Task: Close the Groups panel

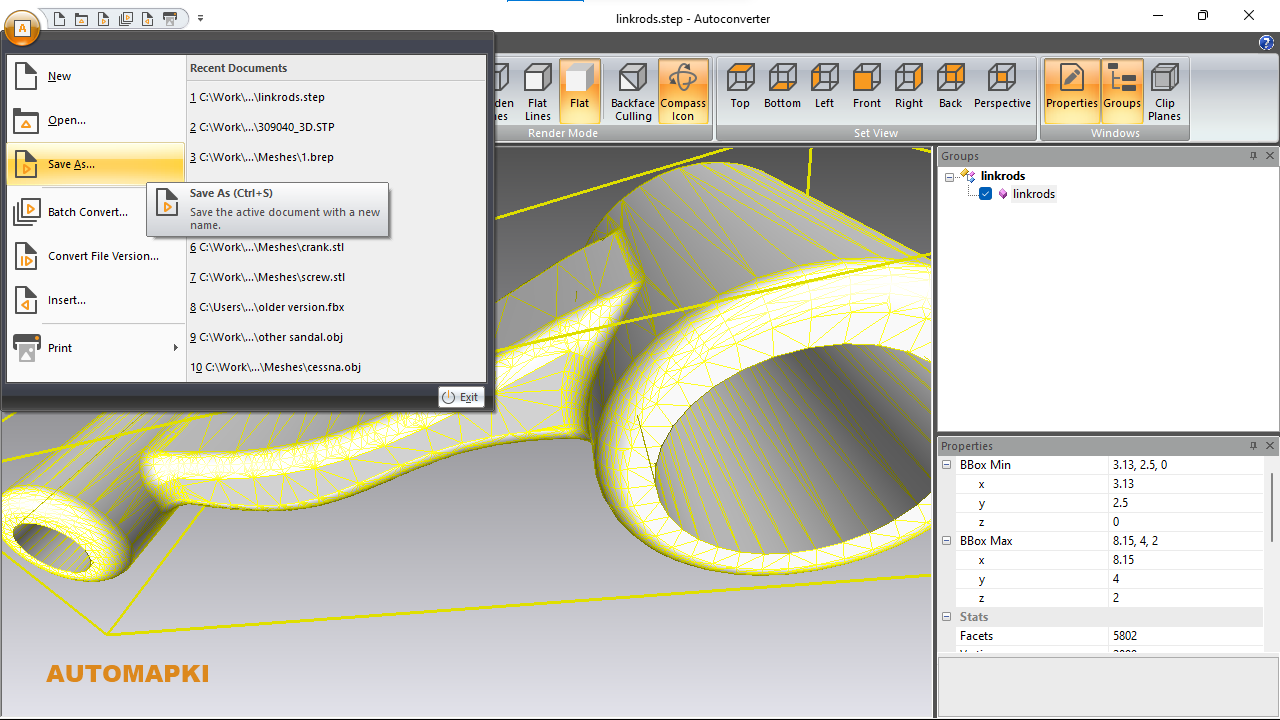Action: [1270, 156]
